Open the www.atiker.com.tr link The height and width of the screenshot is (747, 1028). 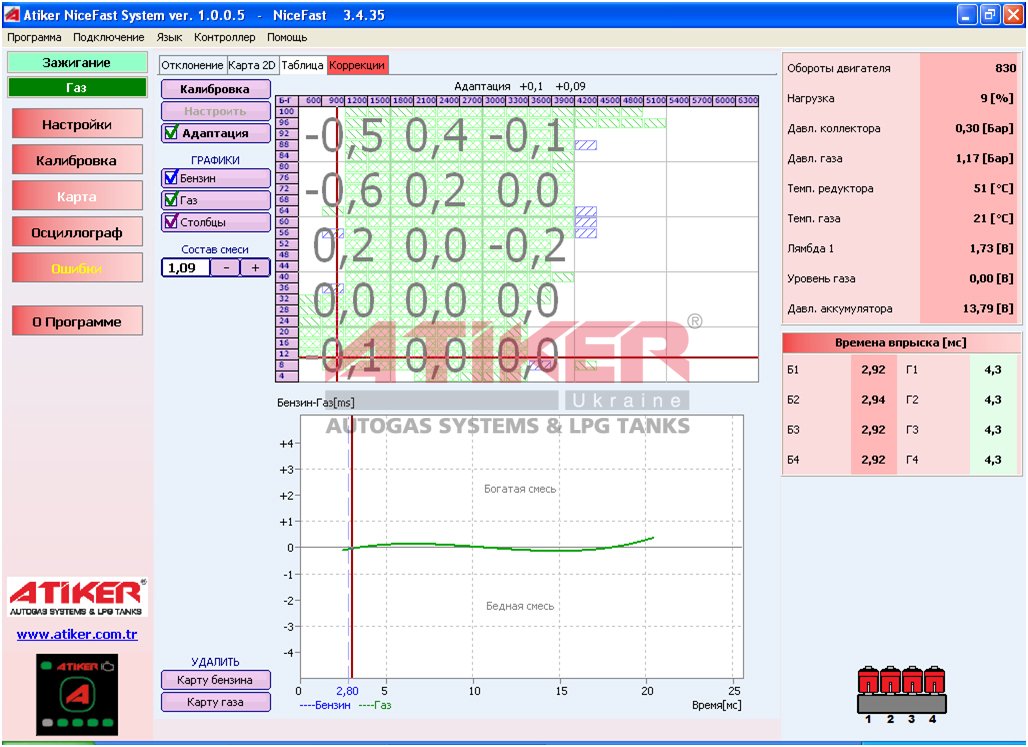[77, 634]
